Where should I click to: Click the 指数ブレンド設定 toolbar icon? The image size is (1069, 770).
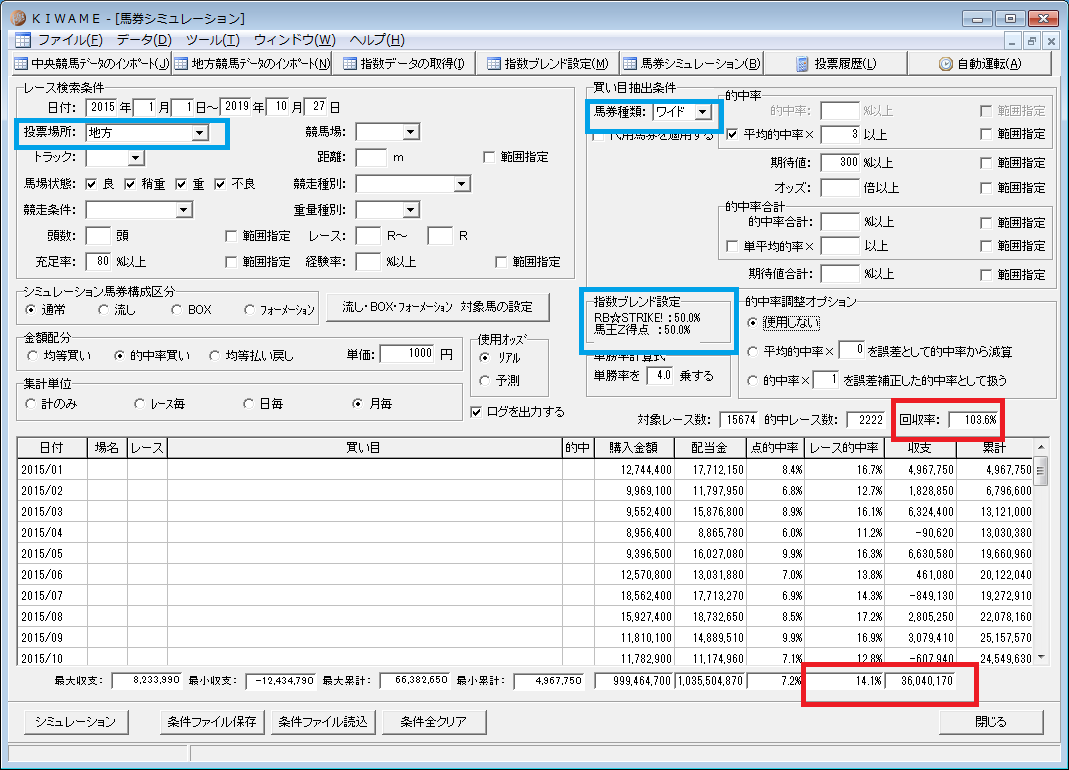pos(494,63)
